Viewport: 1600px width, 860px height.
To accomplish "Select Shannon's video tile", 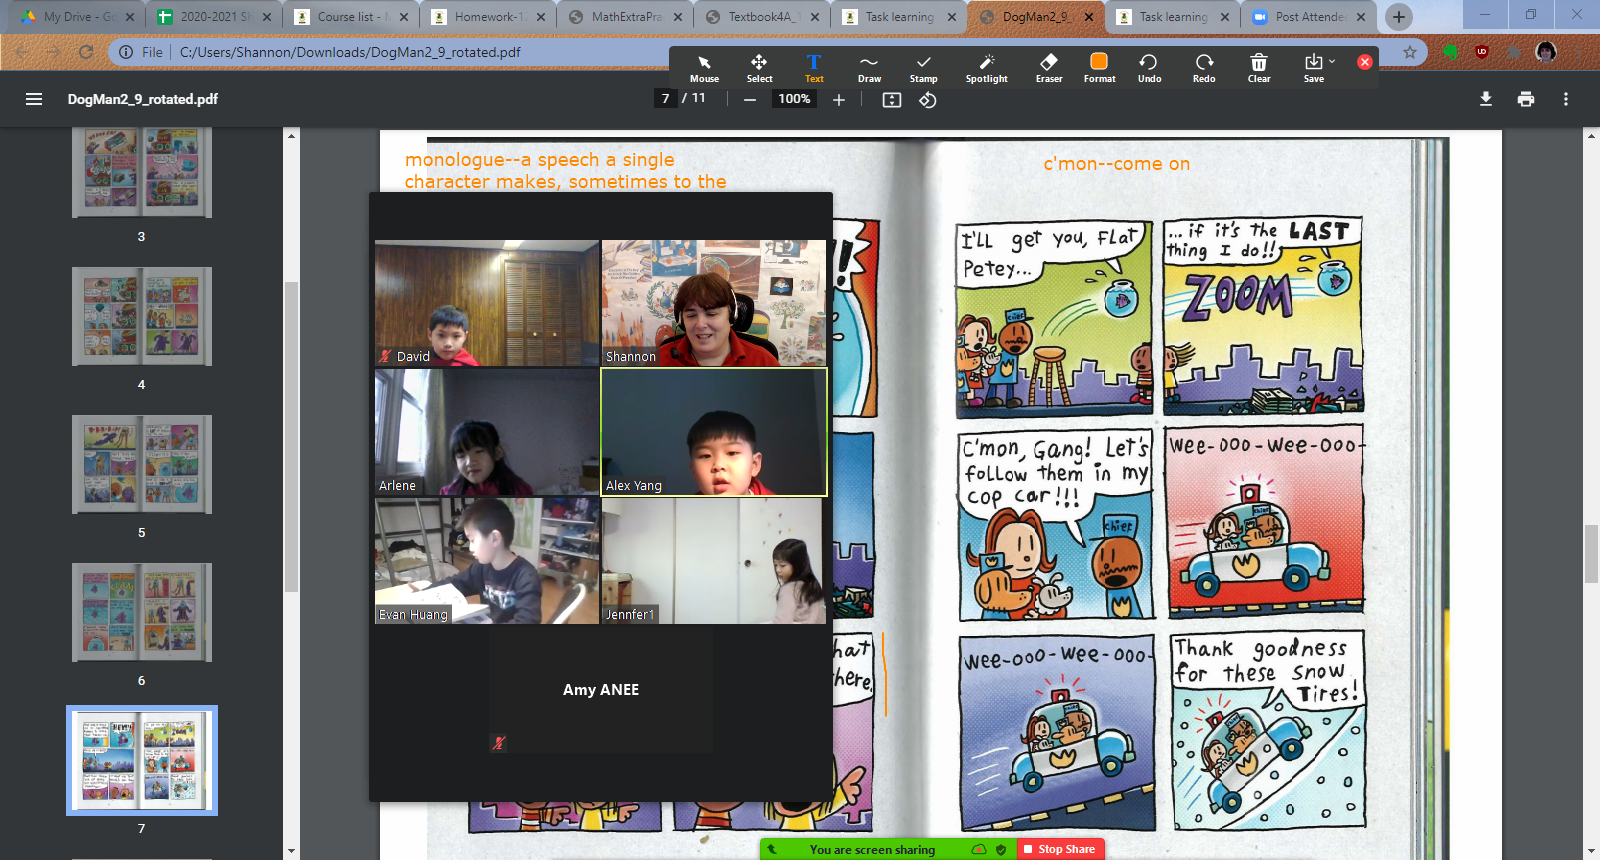I will pyautogui.click(x=714, y=303).
